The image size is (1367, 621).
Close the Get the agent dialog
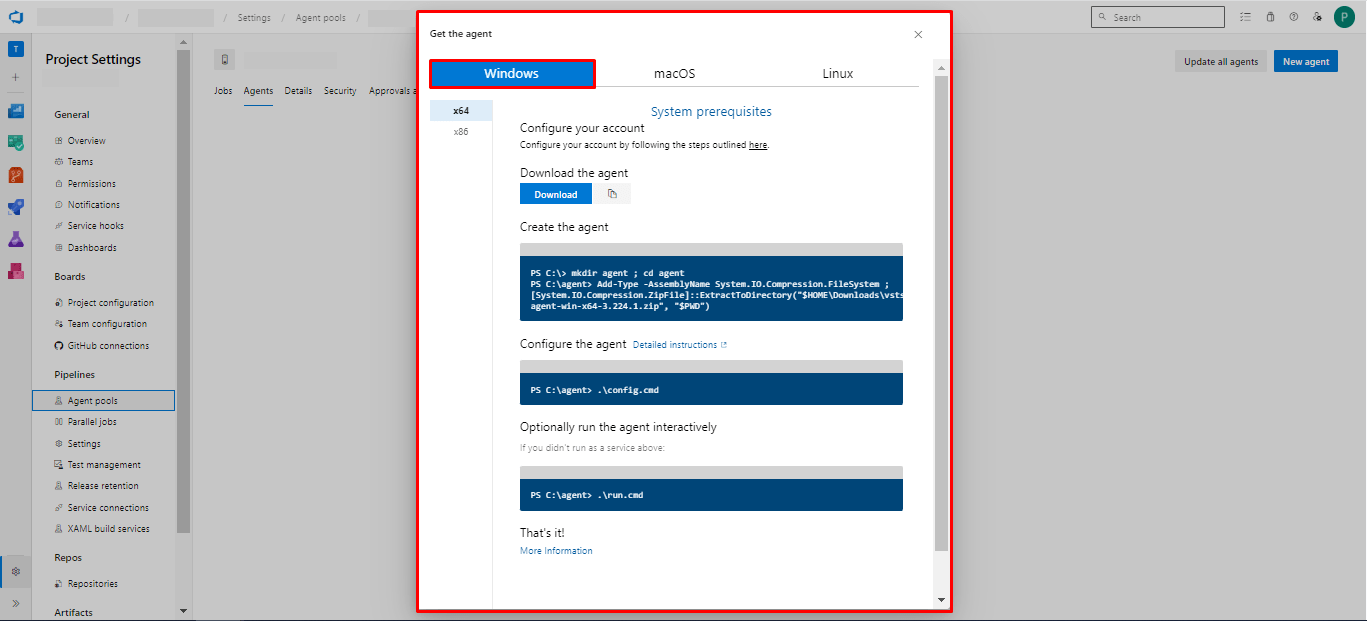918,34
